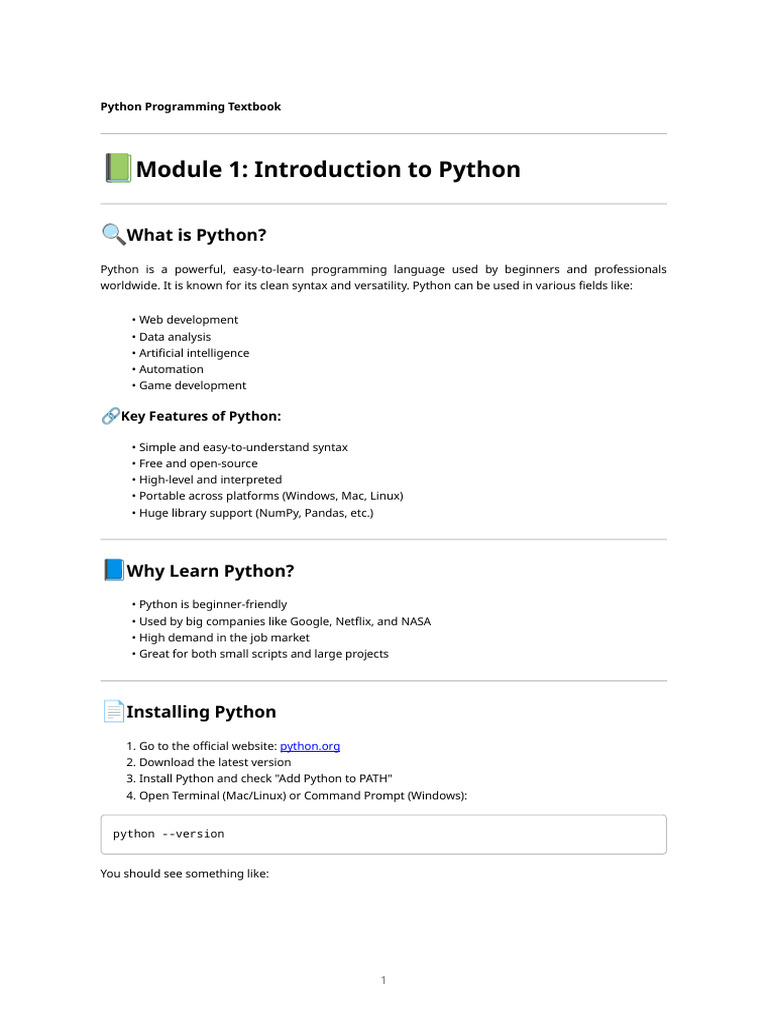Click the chain link icon by Key Features
Screen dimensions: 768x1024
click(x=110, y=416)
